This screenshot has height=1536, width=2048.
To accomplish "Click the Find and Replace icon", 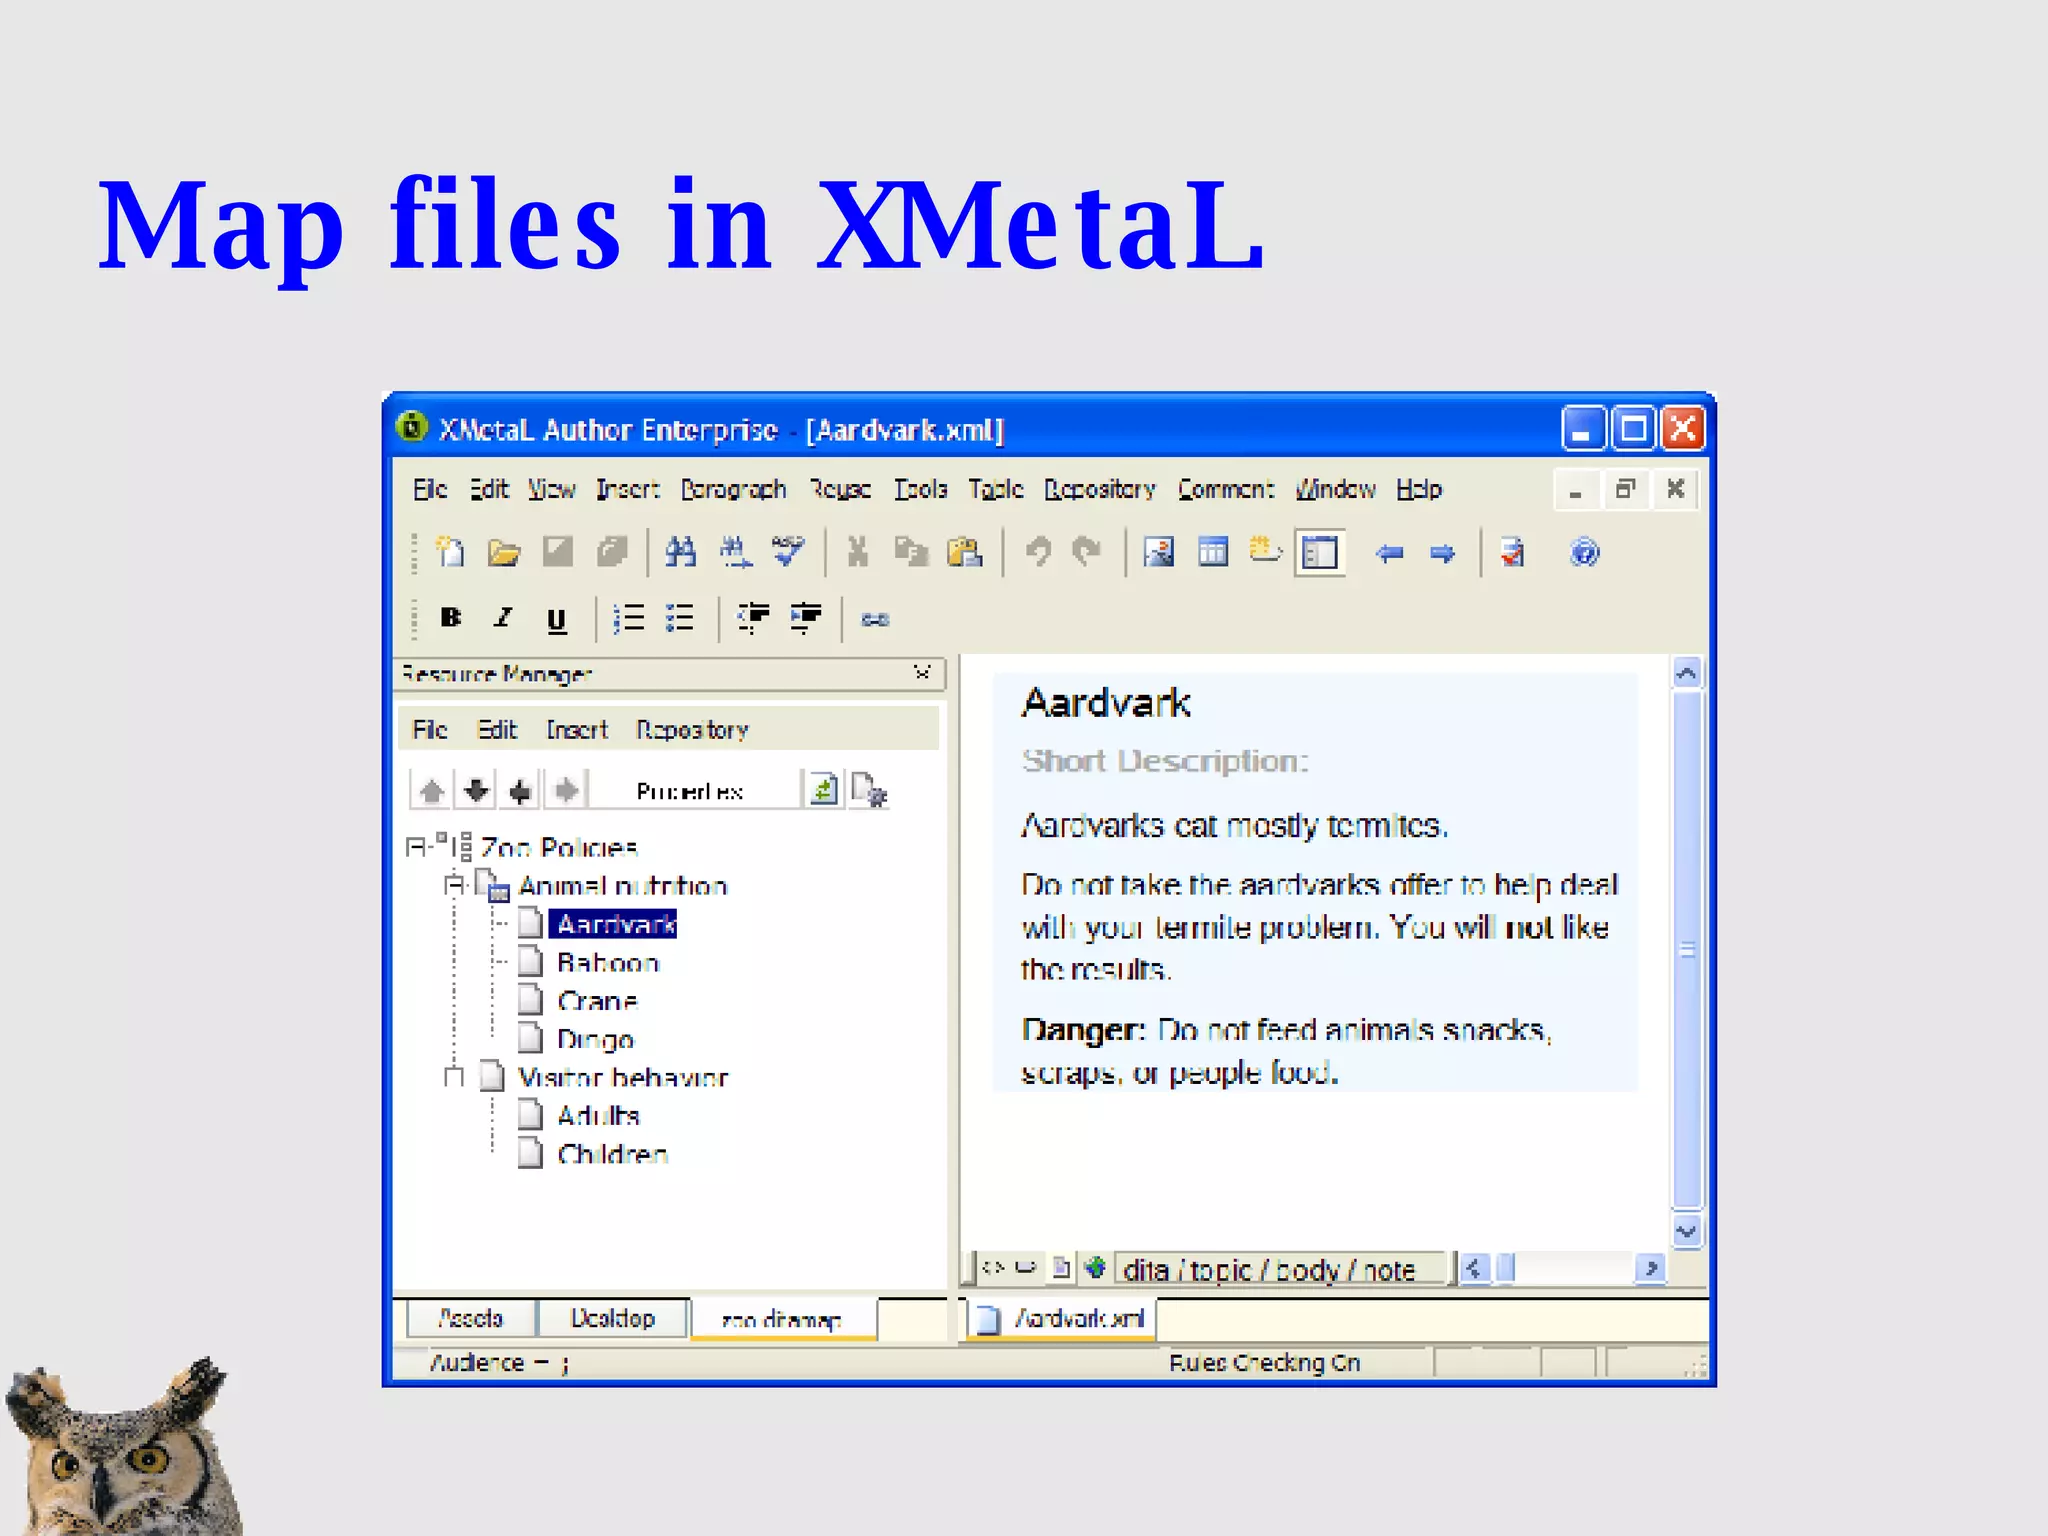I will point(735,552).
